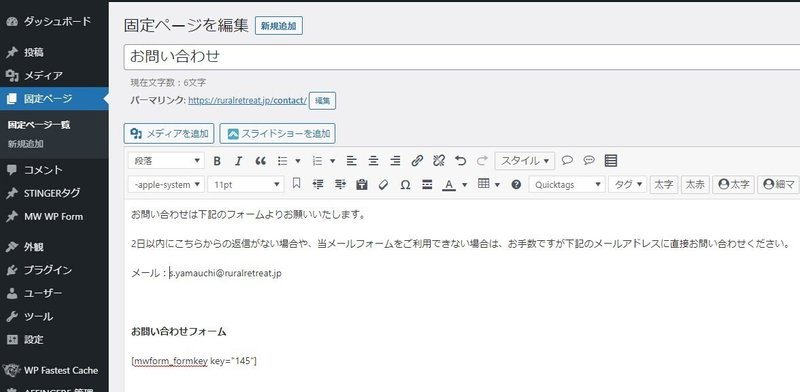The width and height of the screenshot is (800, 392).
Task: Insert a blockquote with the quote icon
Action: [x=260, y=161]
